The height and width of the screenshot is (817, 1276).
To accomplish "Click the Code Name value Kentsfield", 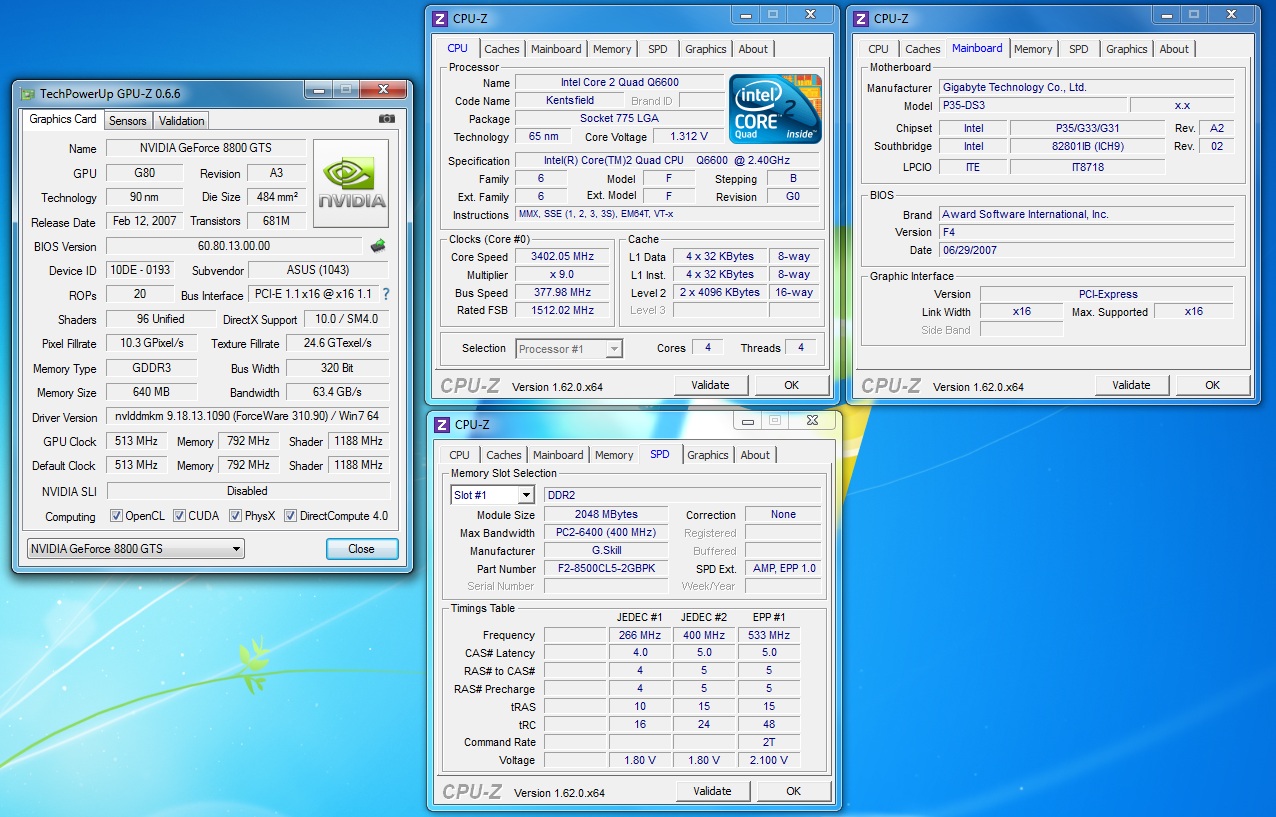I will point(570,101).
